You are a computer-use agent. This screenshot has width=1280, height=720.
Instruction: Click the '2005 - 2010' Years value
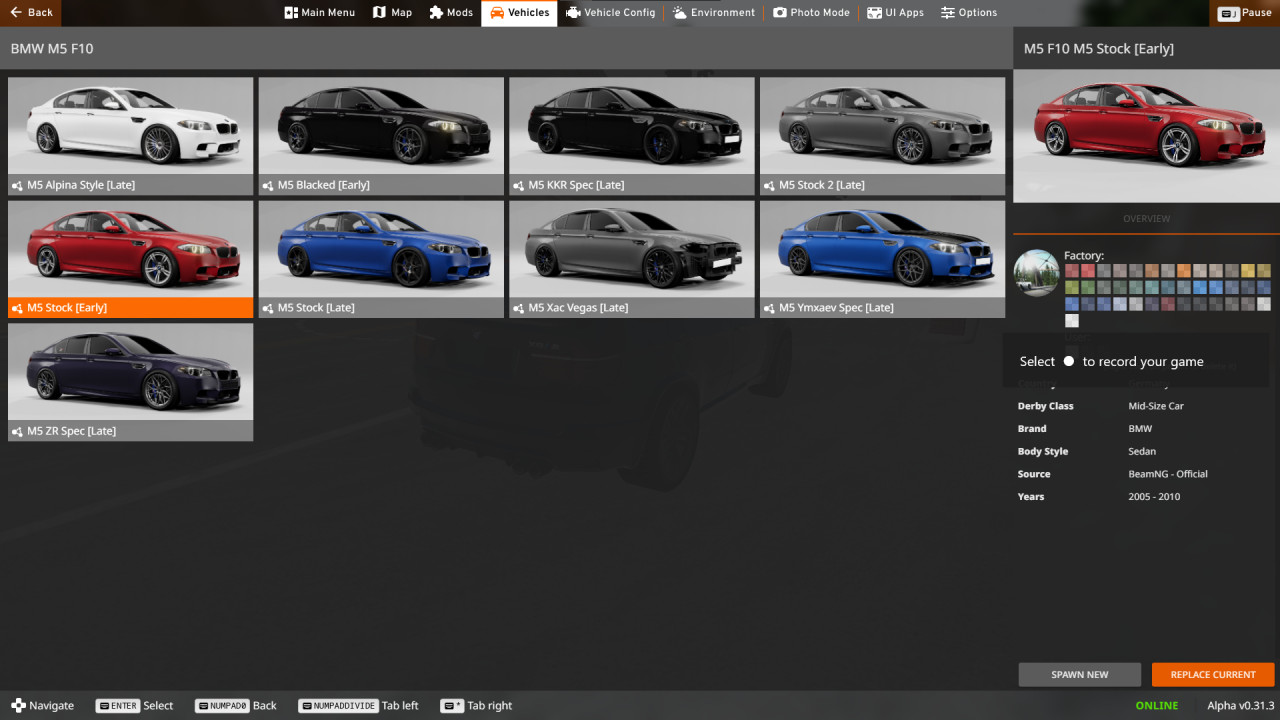point(1154,497)
